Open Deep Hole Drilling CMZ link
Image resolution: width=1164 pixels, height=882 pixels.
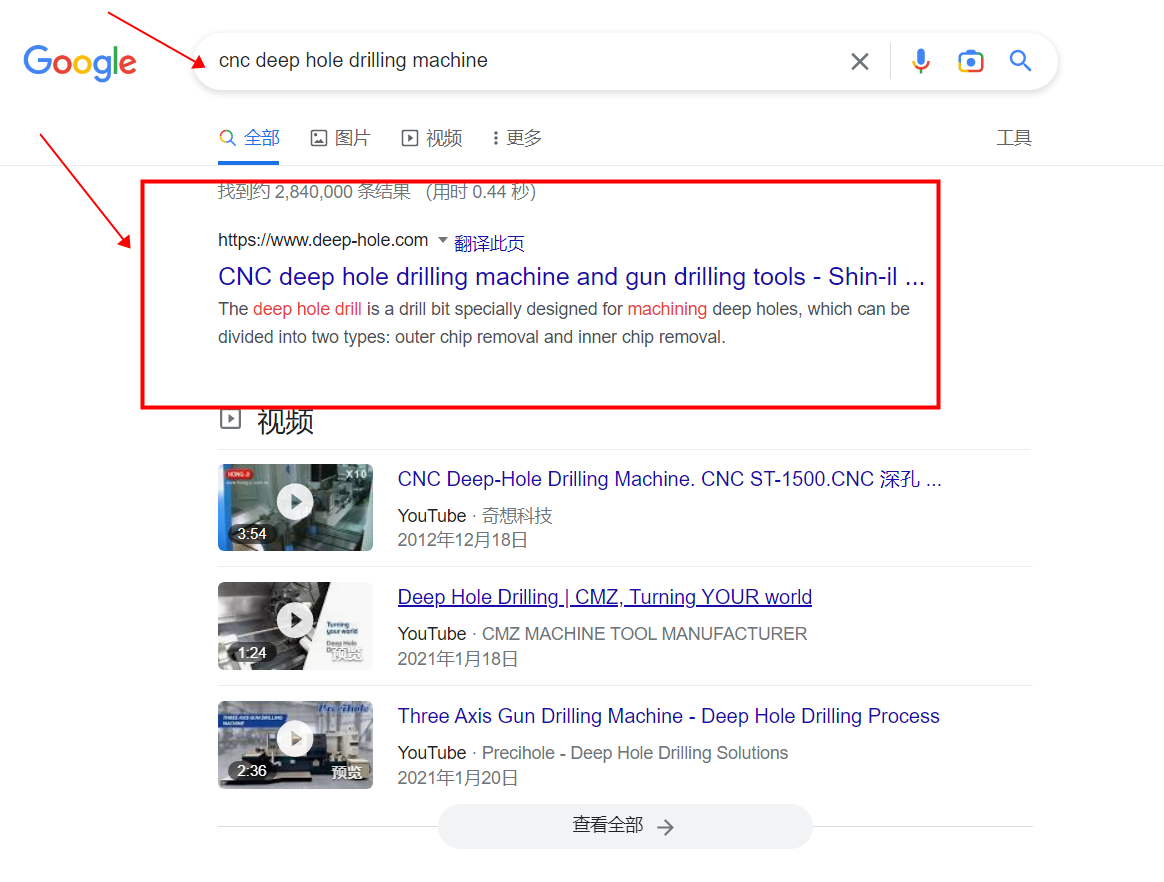point(604,598)
